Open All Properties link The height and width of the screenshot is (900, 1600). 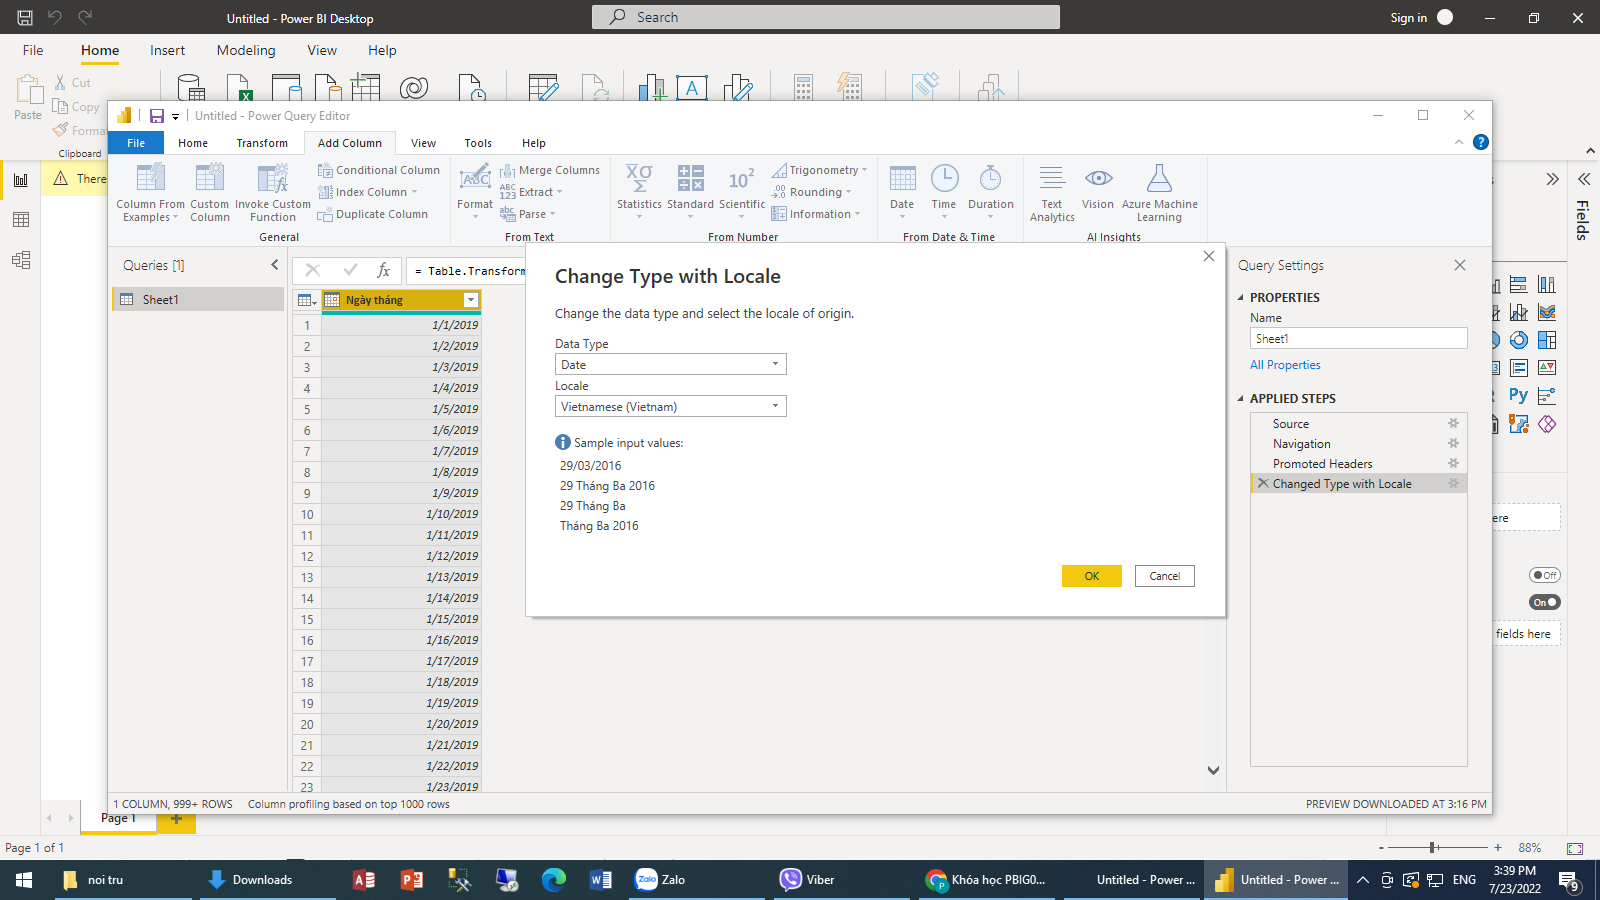pos(1285,365)
